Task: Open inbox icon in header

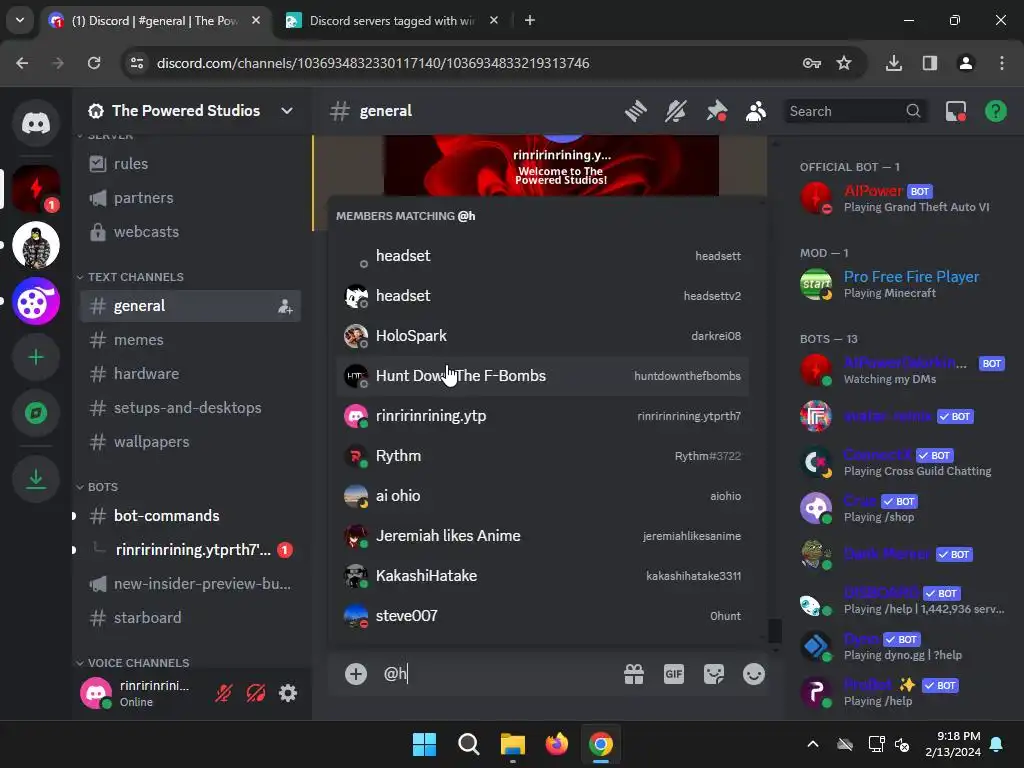Action: [955, 111]
